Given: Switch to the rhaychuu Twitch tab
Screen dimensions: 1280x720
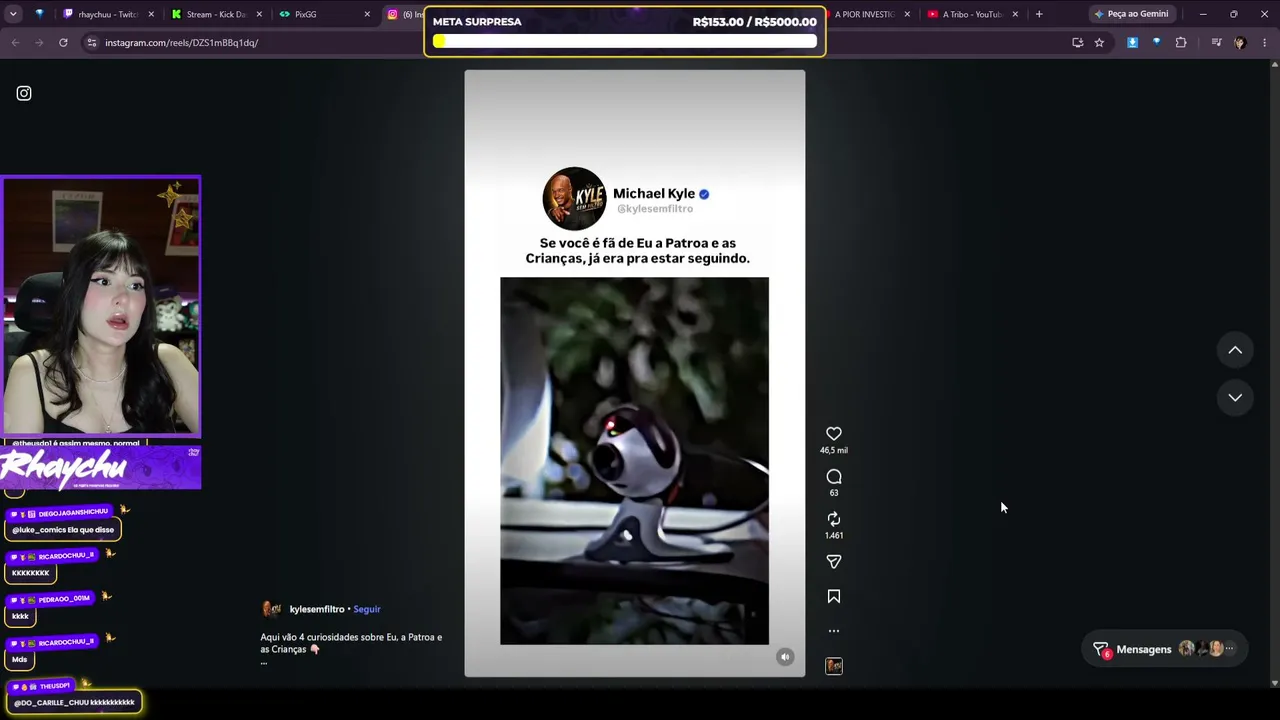Looking at the screenshot, I should pos(108,14).
